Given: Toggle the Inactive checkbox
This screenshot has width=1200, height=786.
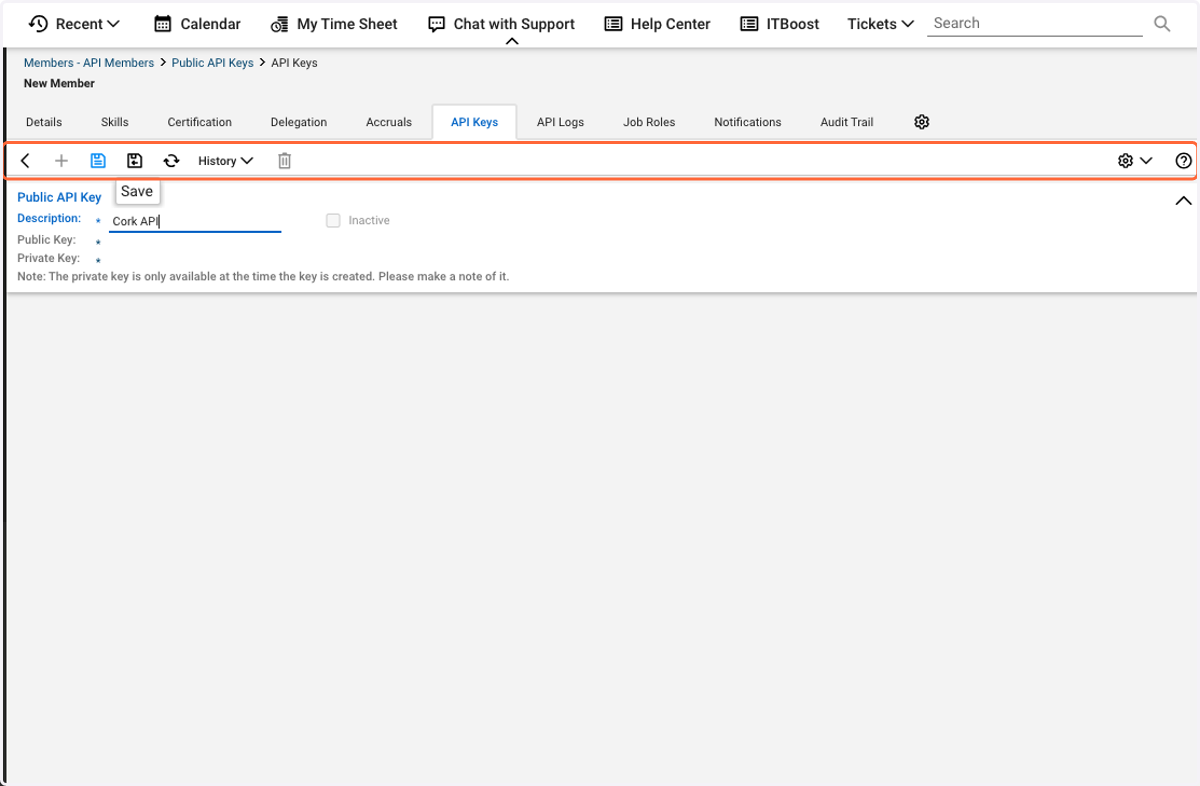Looking at the screenshot, I should [333, 220].
